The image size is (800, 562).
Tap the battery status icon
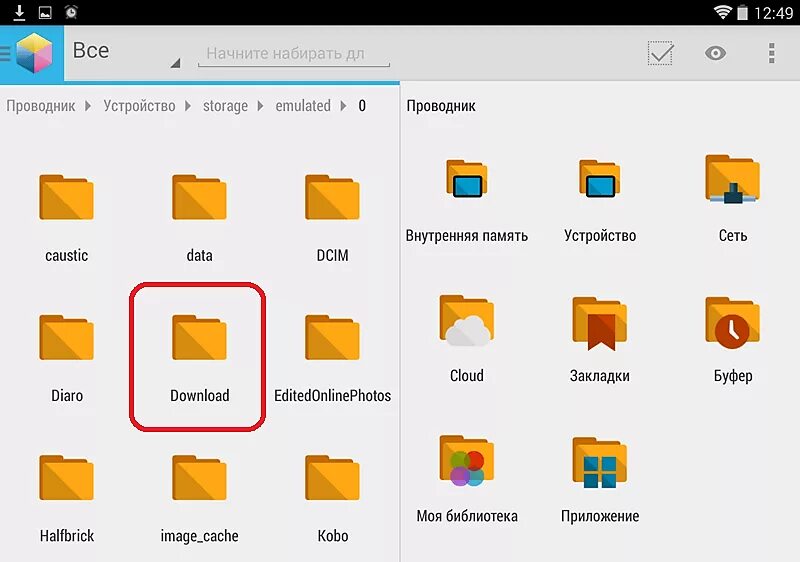pos(742,12)
